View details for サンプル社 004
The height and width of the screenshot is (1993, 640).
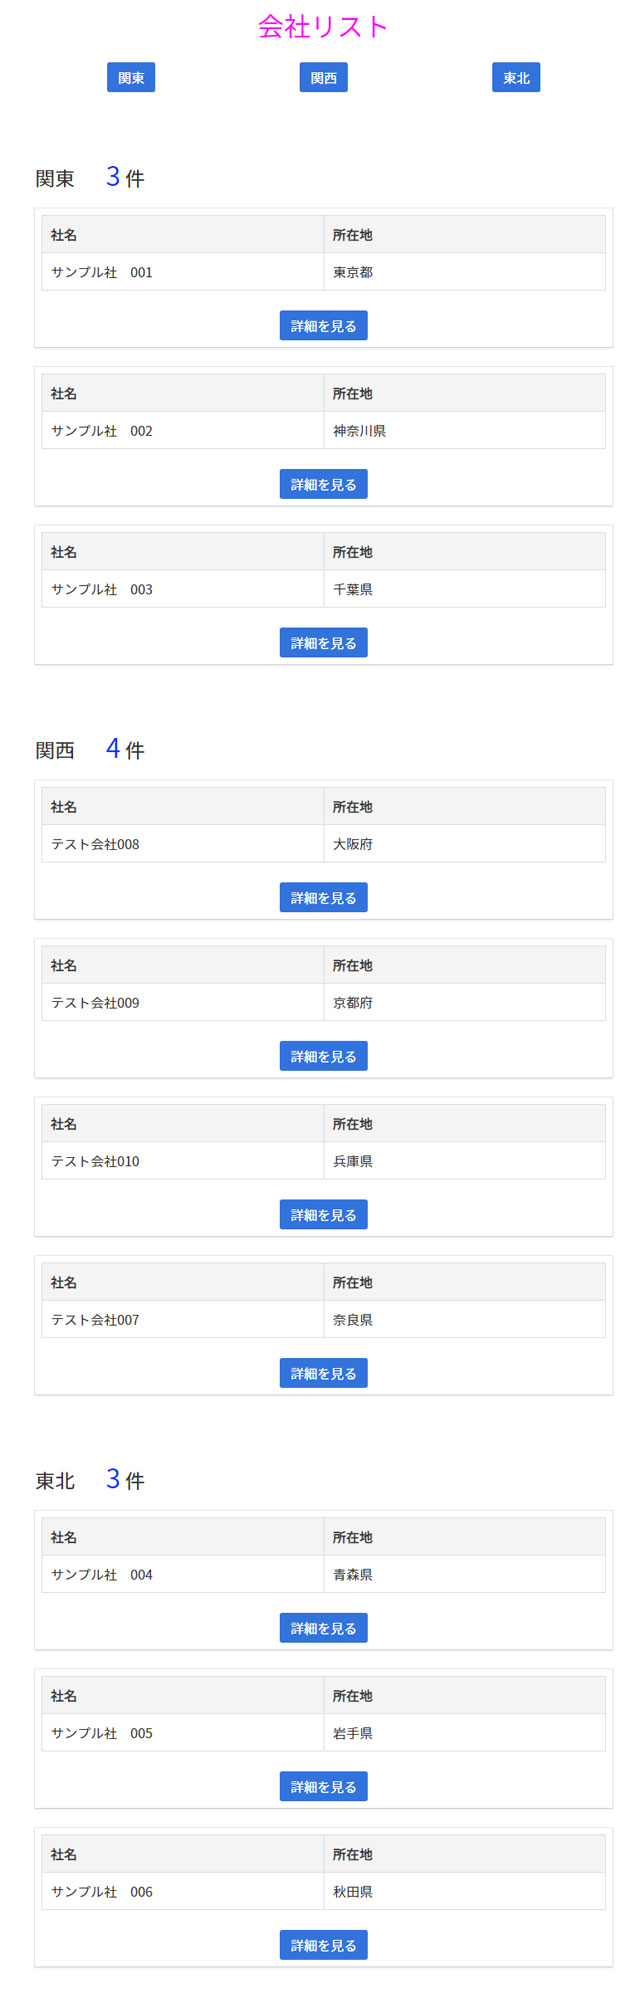tap(323, 1628)
